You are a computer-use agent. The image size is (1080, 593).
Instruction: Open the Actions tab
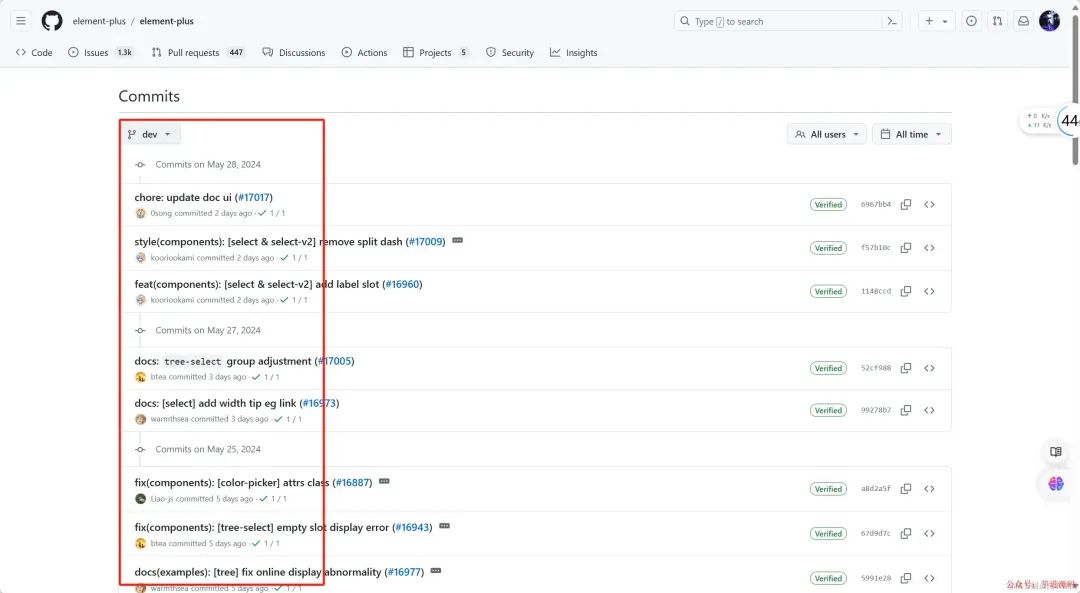(364, 52)
